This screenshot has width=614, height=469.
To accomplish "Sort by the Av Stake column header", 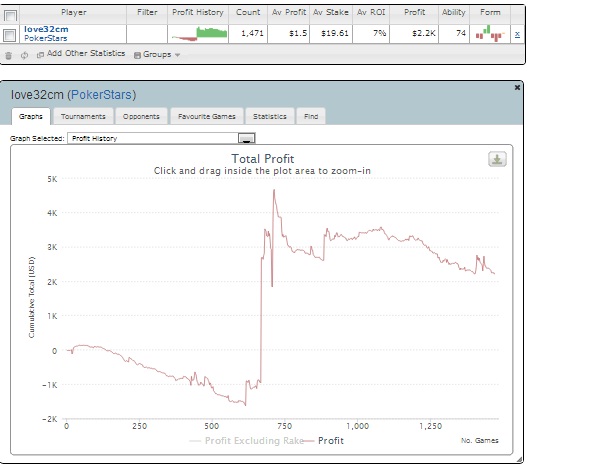I will [x=330, y=13].
